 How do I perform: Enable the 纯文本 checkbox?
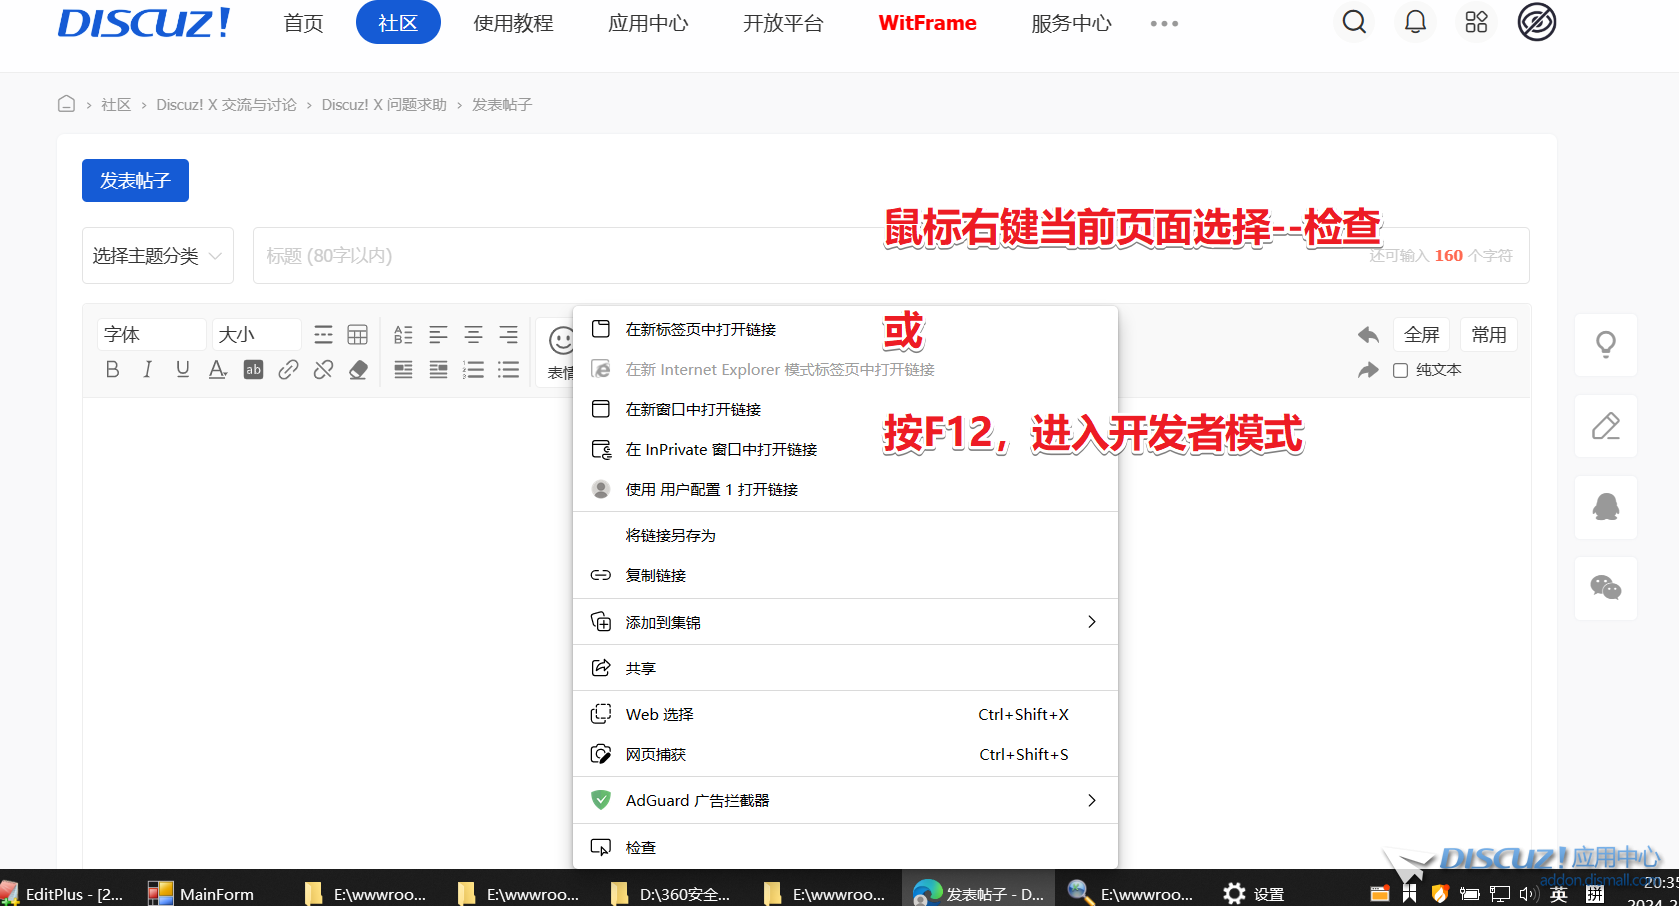coord(1401,370)
